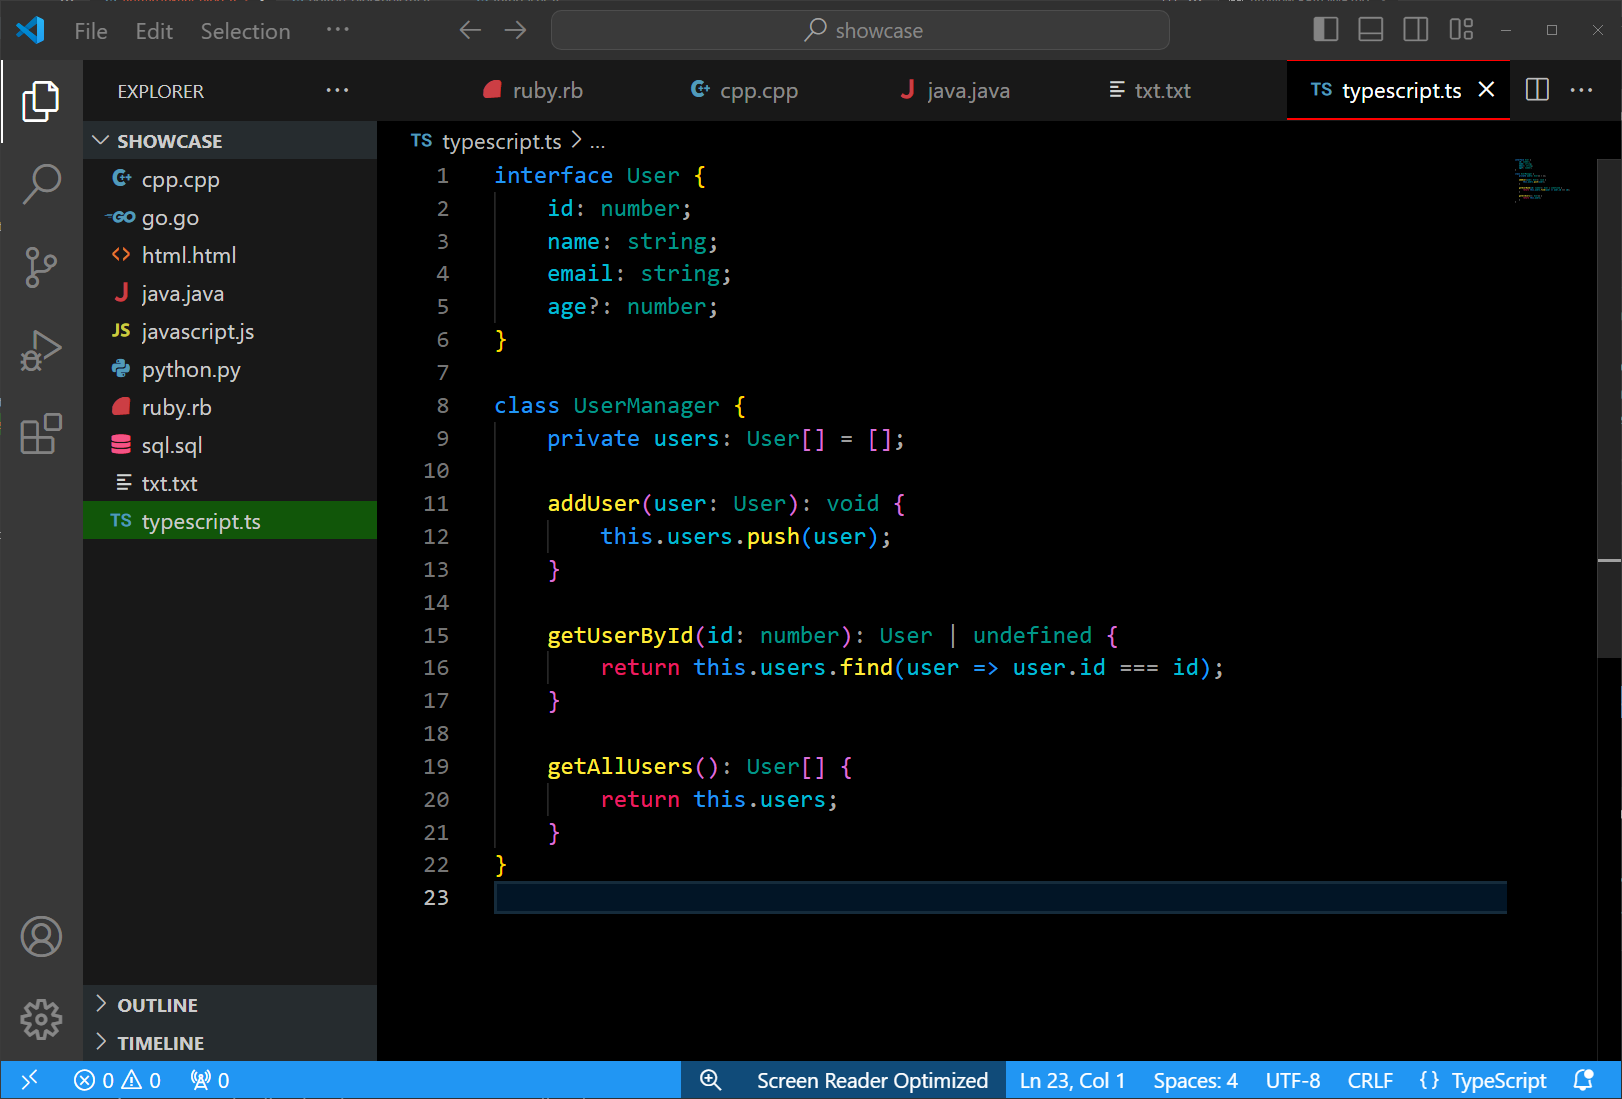Expand the TIMELINE section
The height and width of the screenshot is (1099, 1622).
tap(230, 1043)
